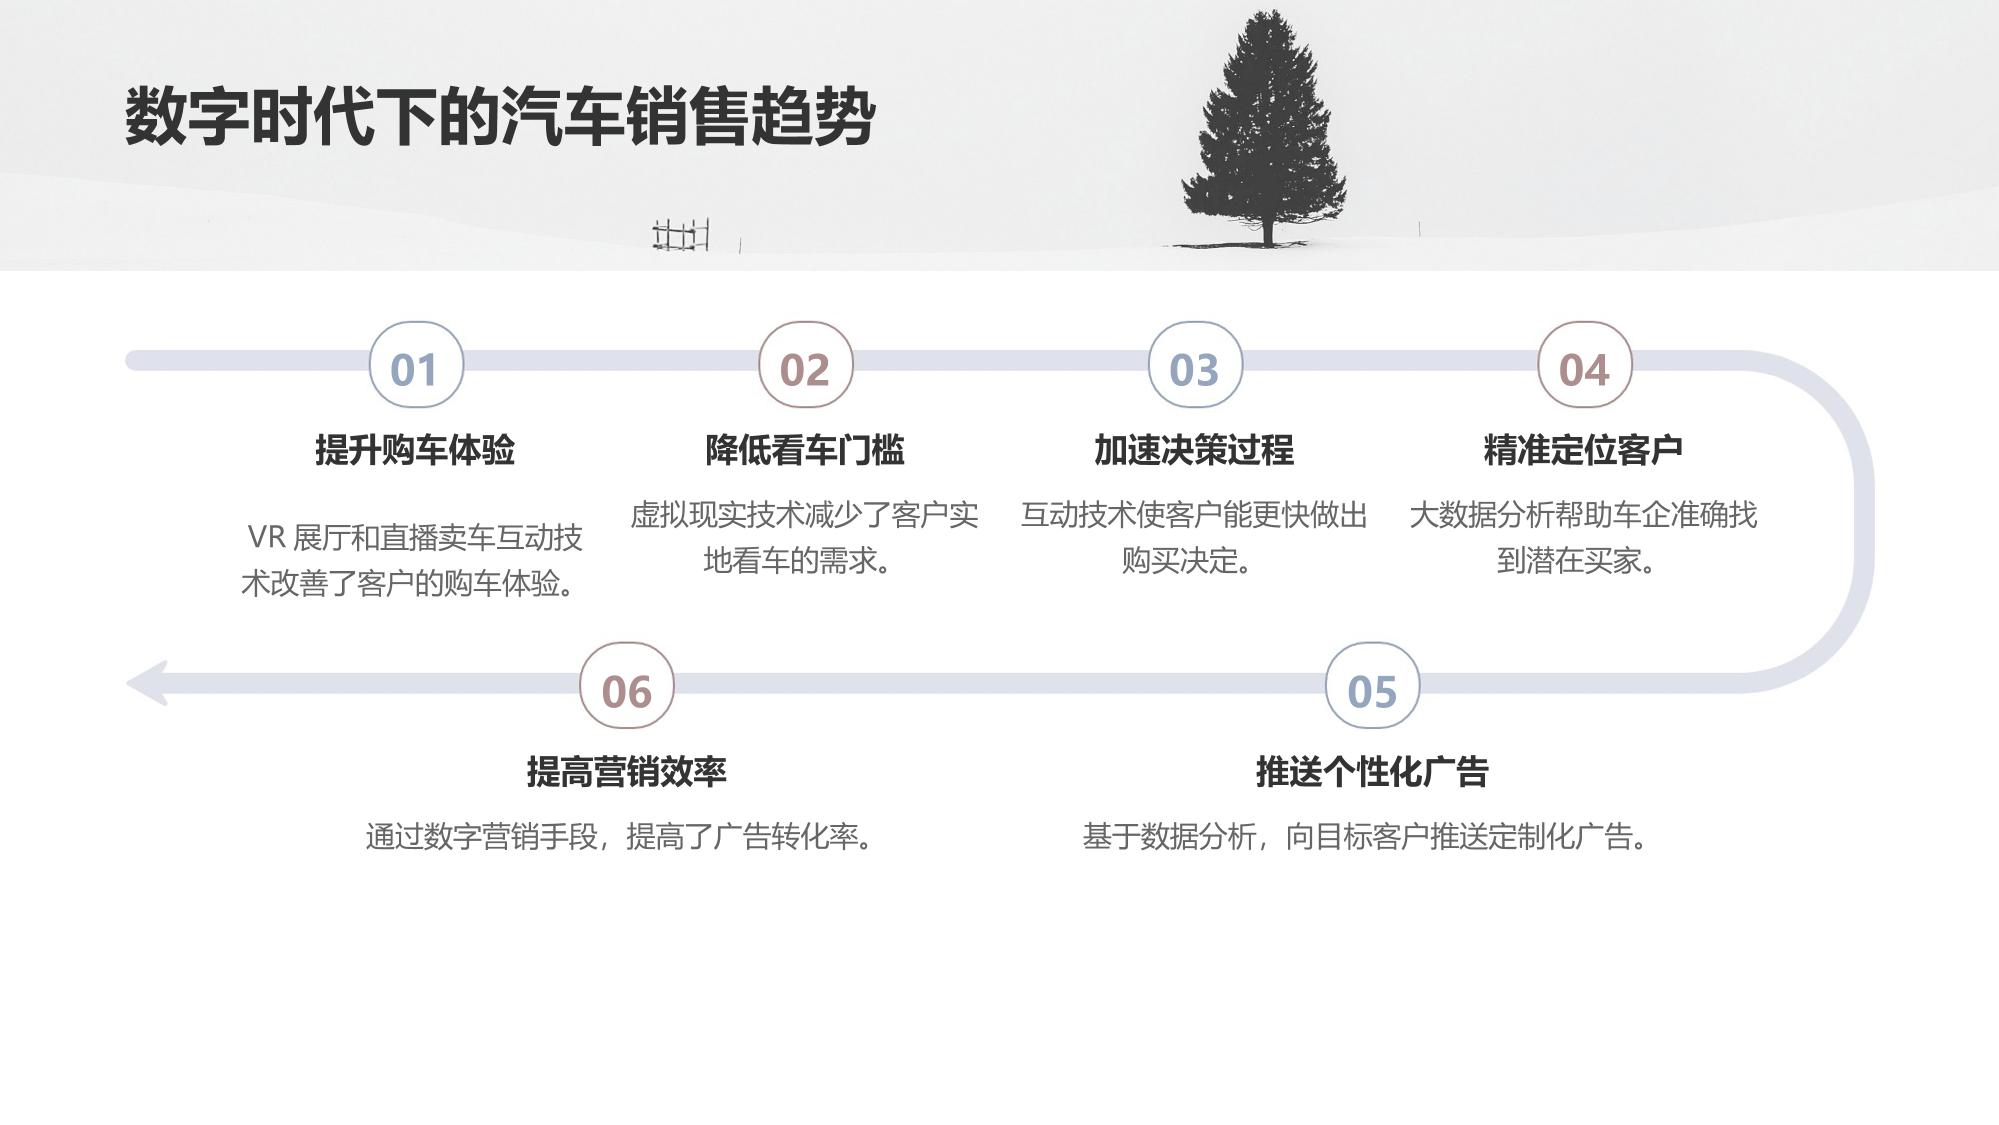The image size is (1999, 1125).
Task: Click the heading 提高营销效率
Action: [626, 771]
